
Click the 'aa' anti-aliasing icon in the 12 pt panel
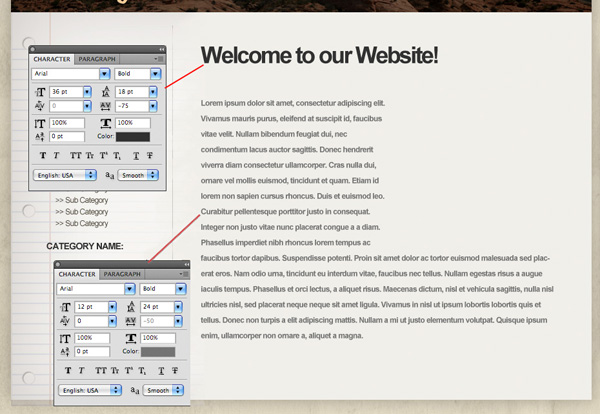135,390
